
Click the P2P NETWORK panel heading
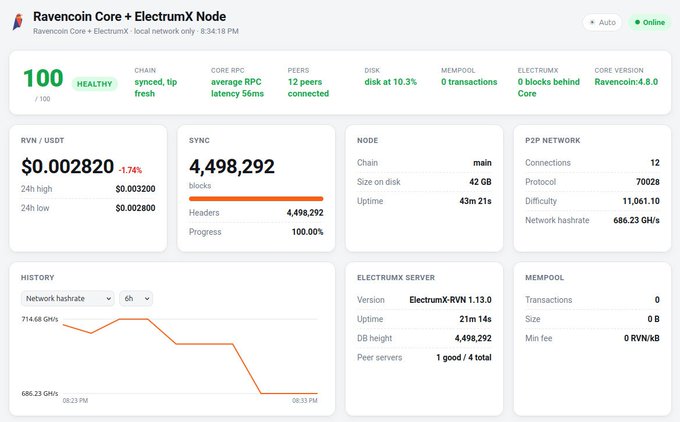(552, 141)
